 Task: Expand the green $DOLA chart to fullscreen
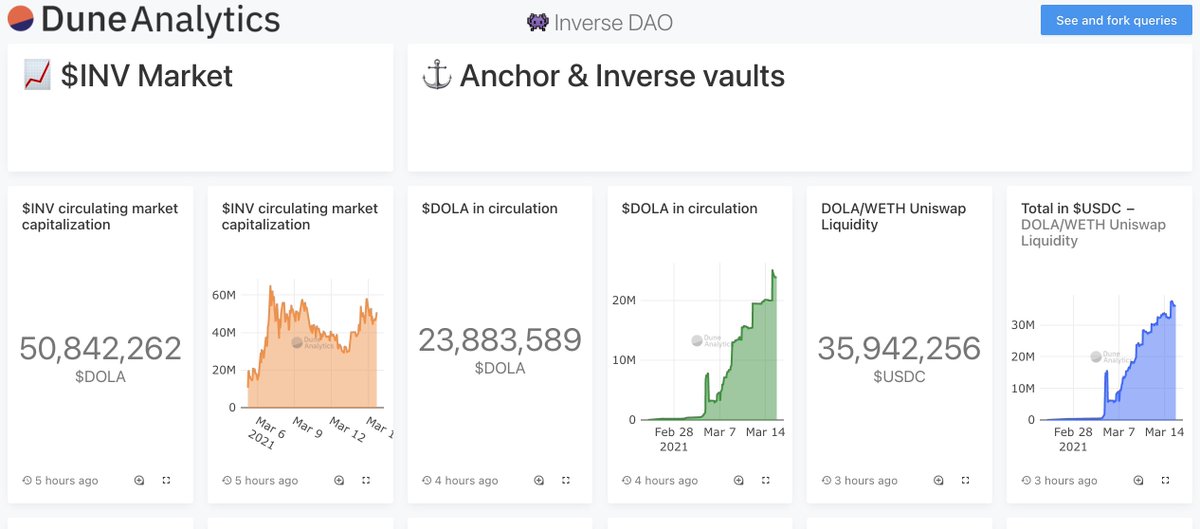[766, 481]
